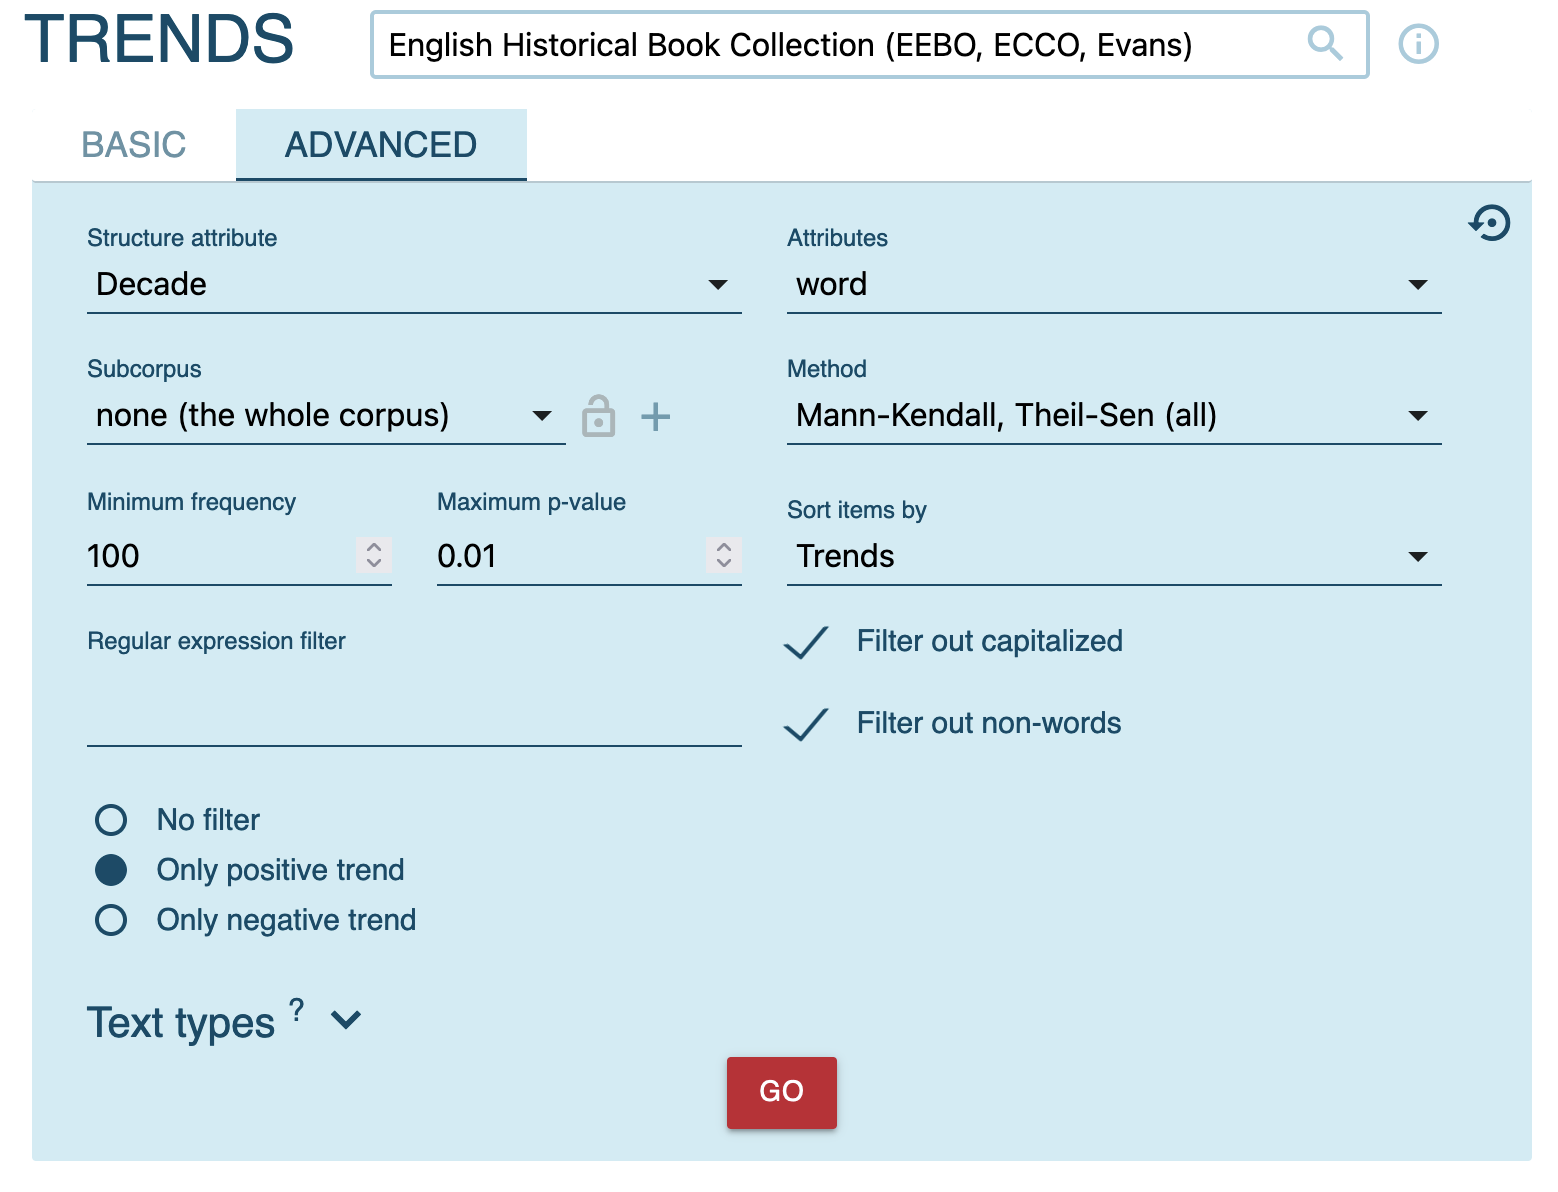Choose Only positive trend radio option
The height and width of the screenshot is (1192, 1558).
[111, 870]
